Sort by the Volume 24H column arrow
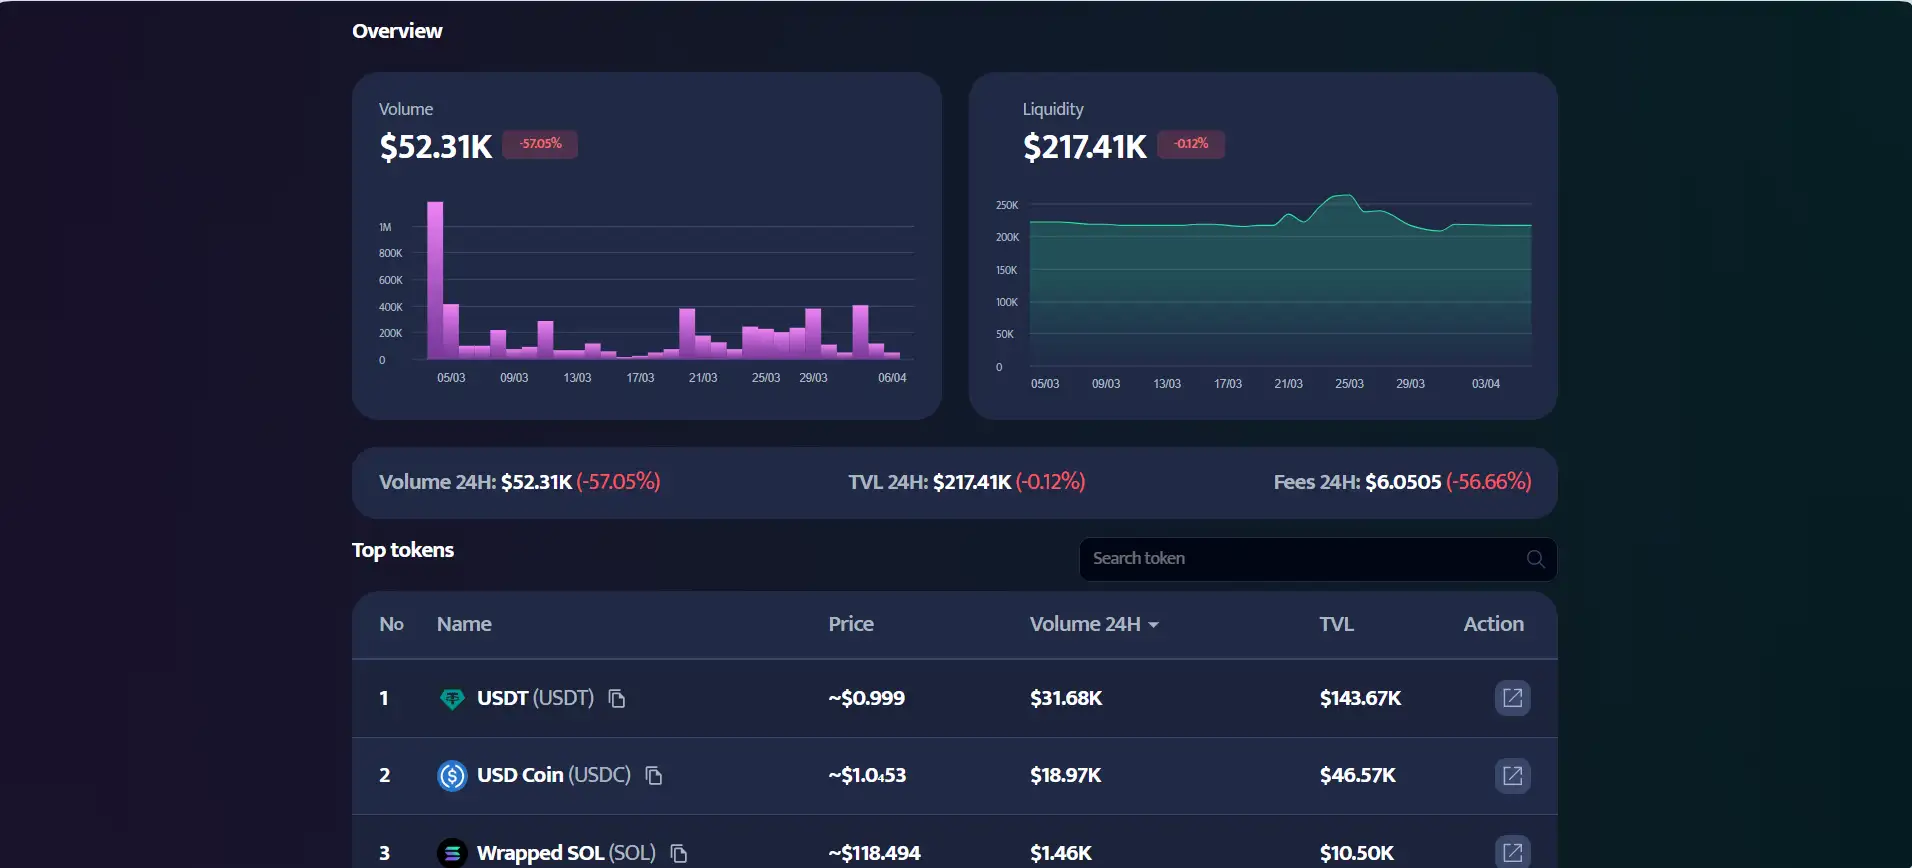 [1153, 625]
